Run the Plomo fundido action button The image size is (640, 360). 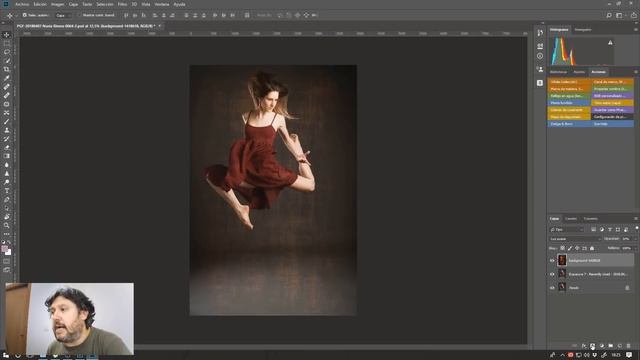[x=569, y=103]
